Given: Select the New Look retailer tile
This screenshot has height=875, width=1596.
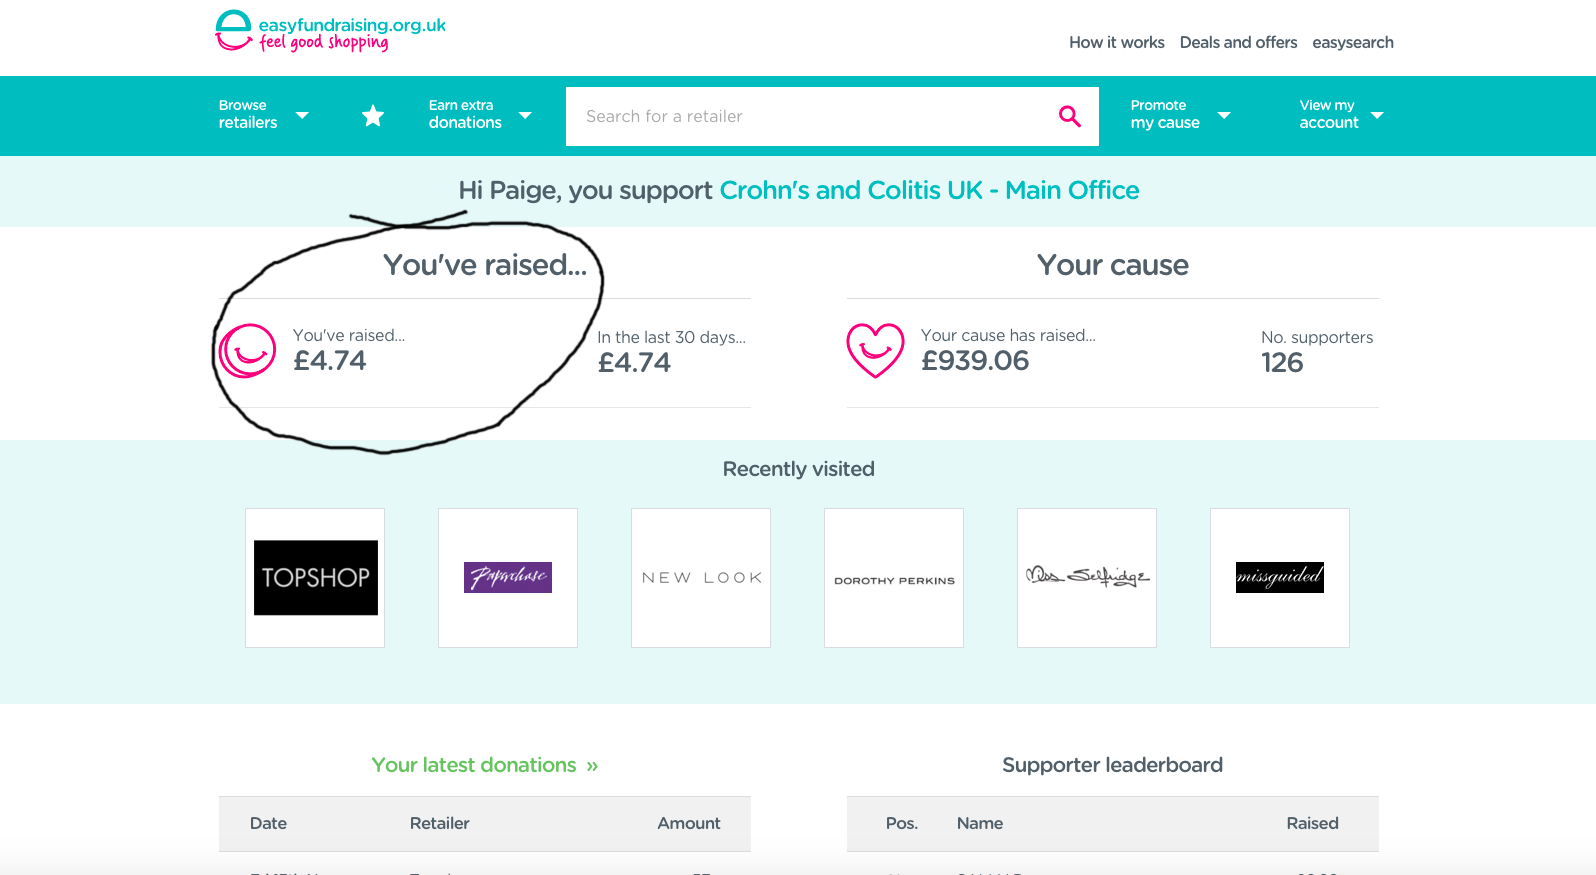Looking at the screenshot, I should point(701,578).
